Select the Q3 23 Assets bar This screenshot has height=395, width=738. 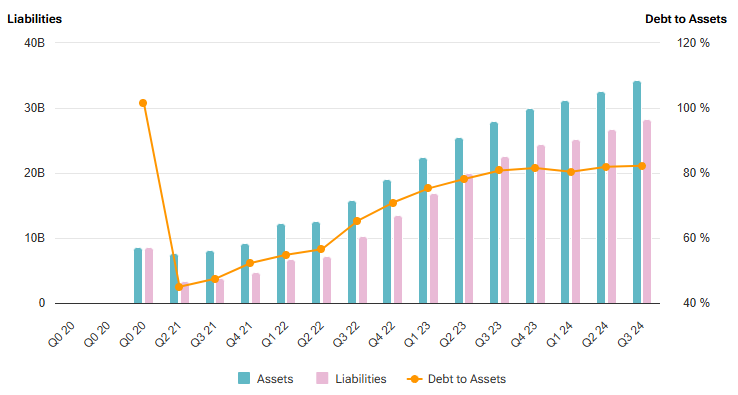click(x=494, y=212)
